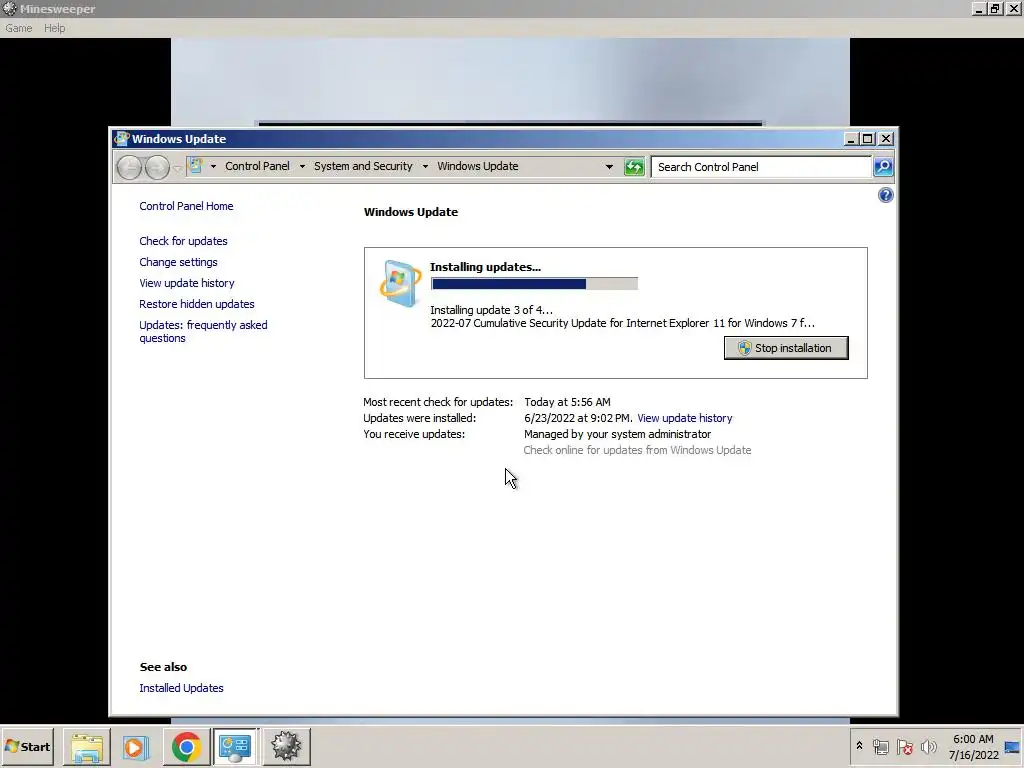Click the installation progress bar

tap(534, 283)
